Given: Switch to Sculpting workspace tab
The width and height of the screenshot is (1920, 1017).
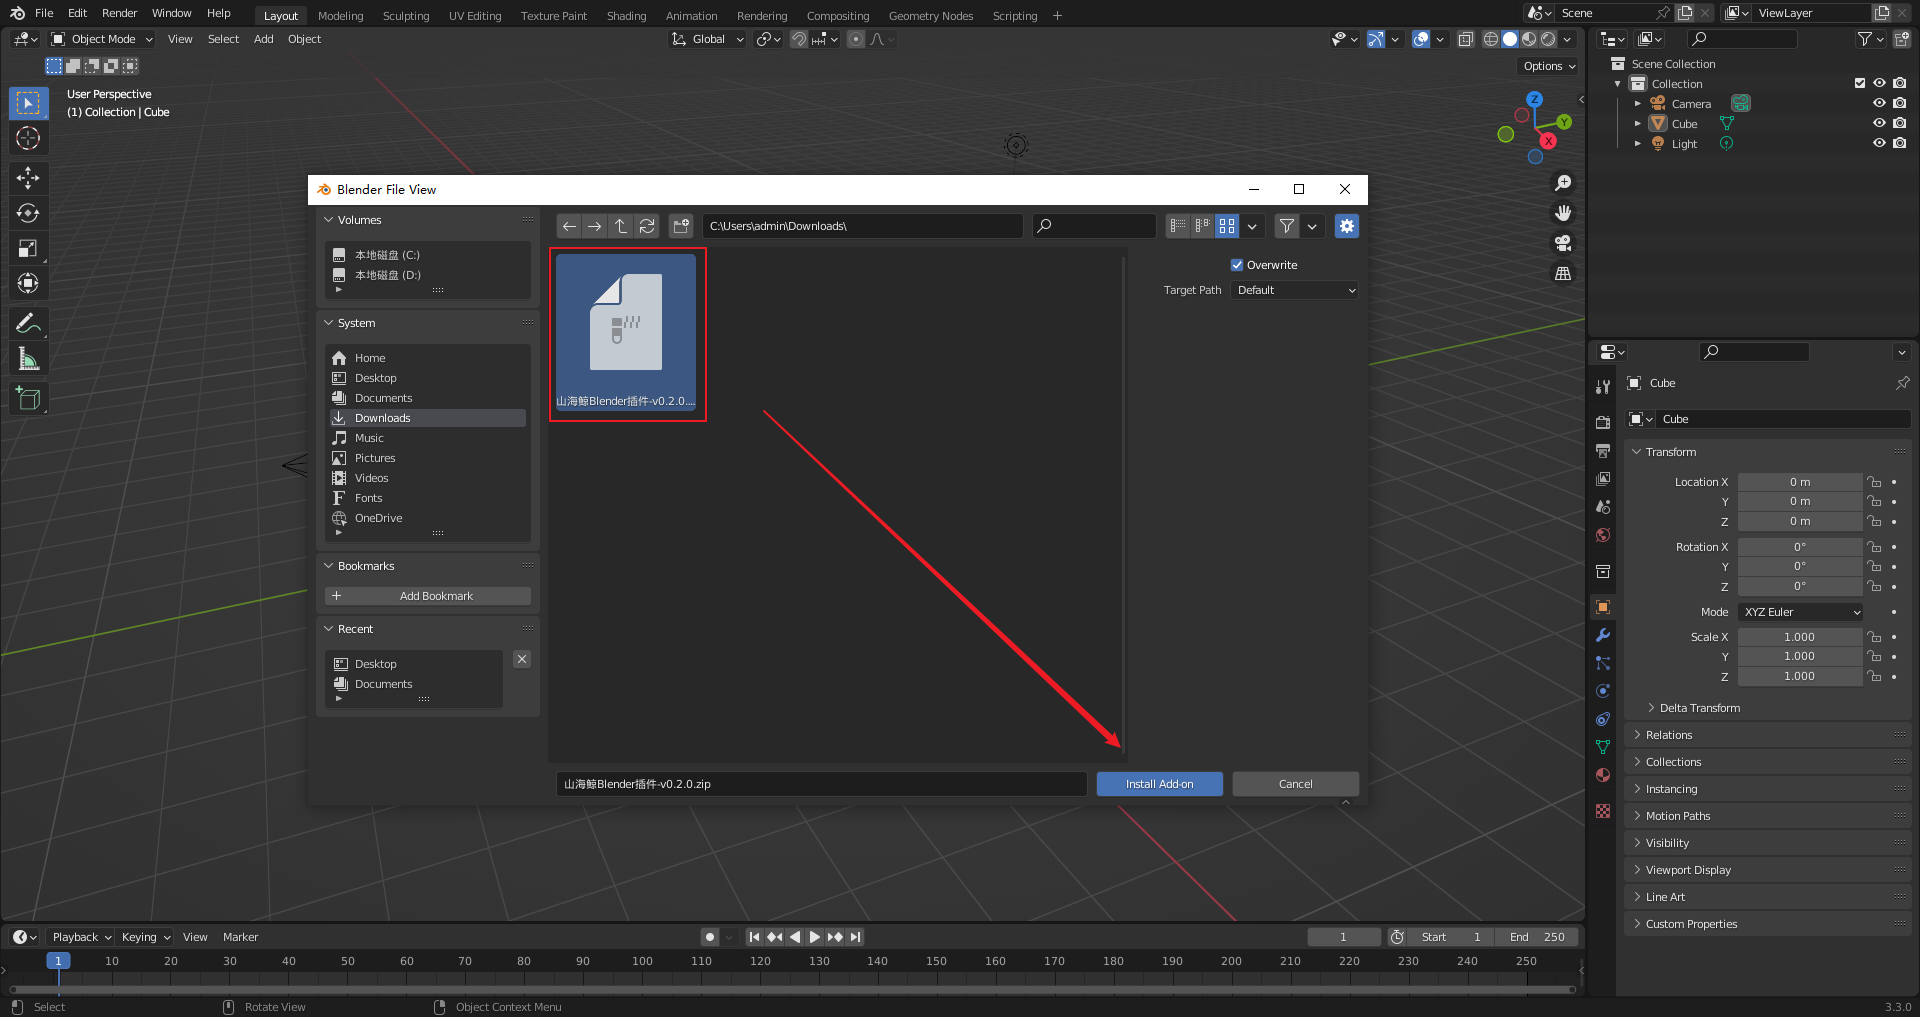Looking at the screenshot, I should tap(406, 15).
